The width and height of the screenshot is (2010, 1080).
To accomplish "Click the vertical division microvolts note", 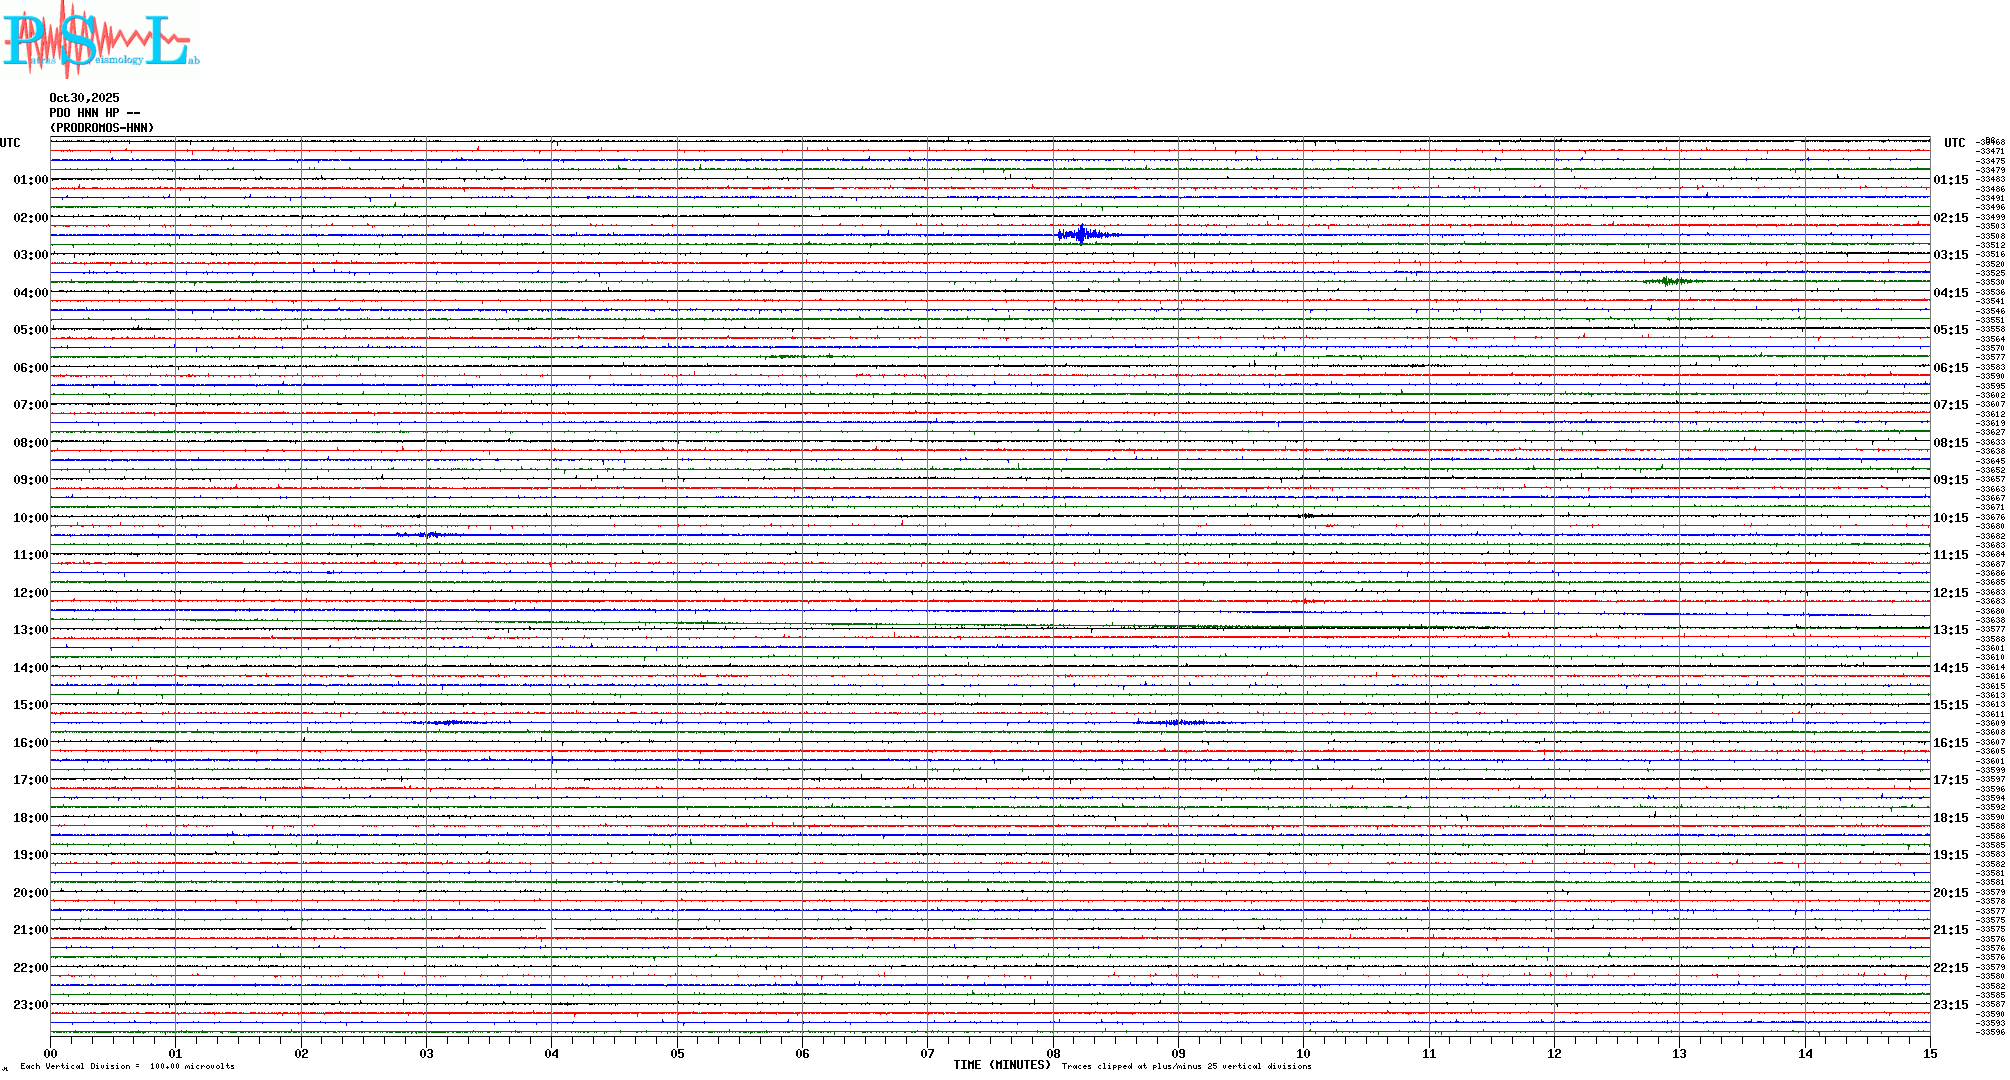I will pyautogui.click(x=127, y=1066).
